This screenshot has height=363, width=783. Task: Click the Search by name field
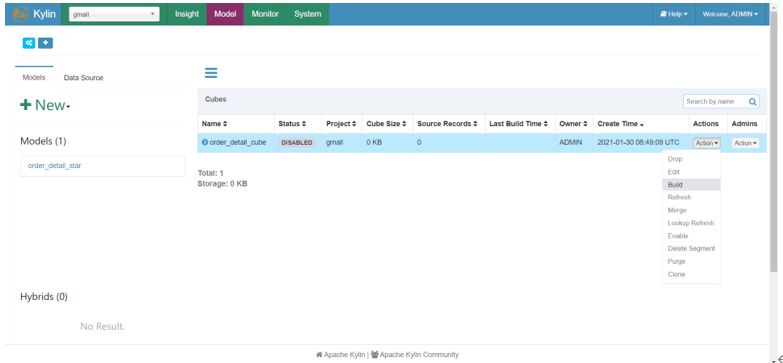[716, 101]
